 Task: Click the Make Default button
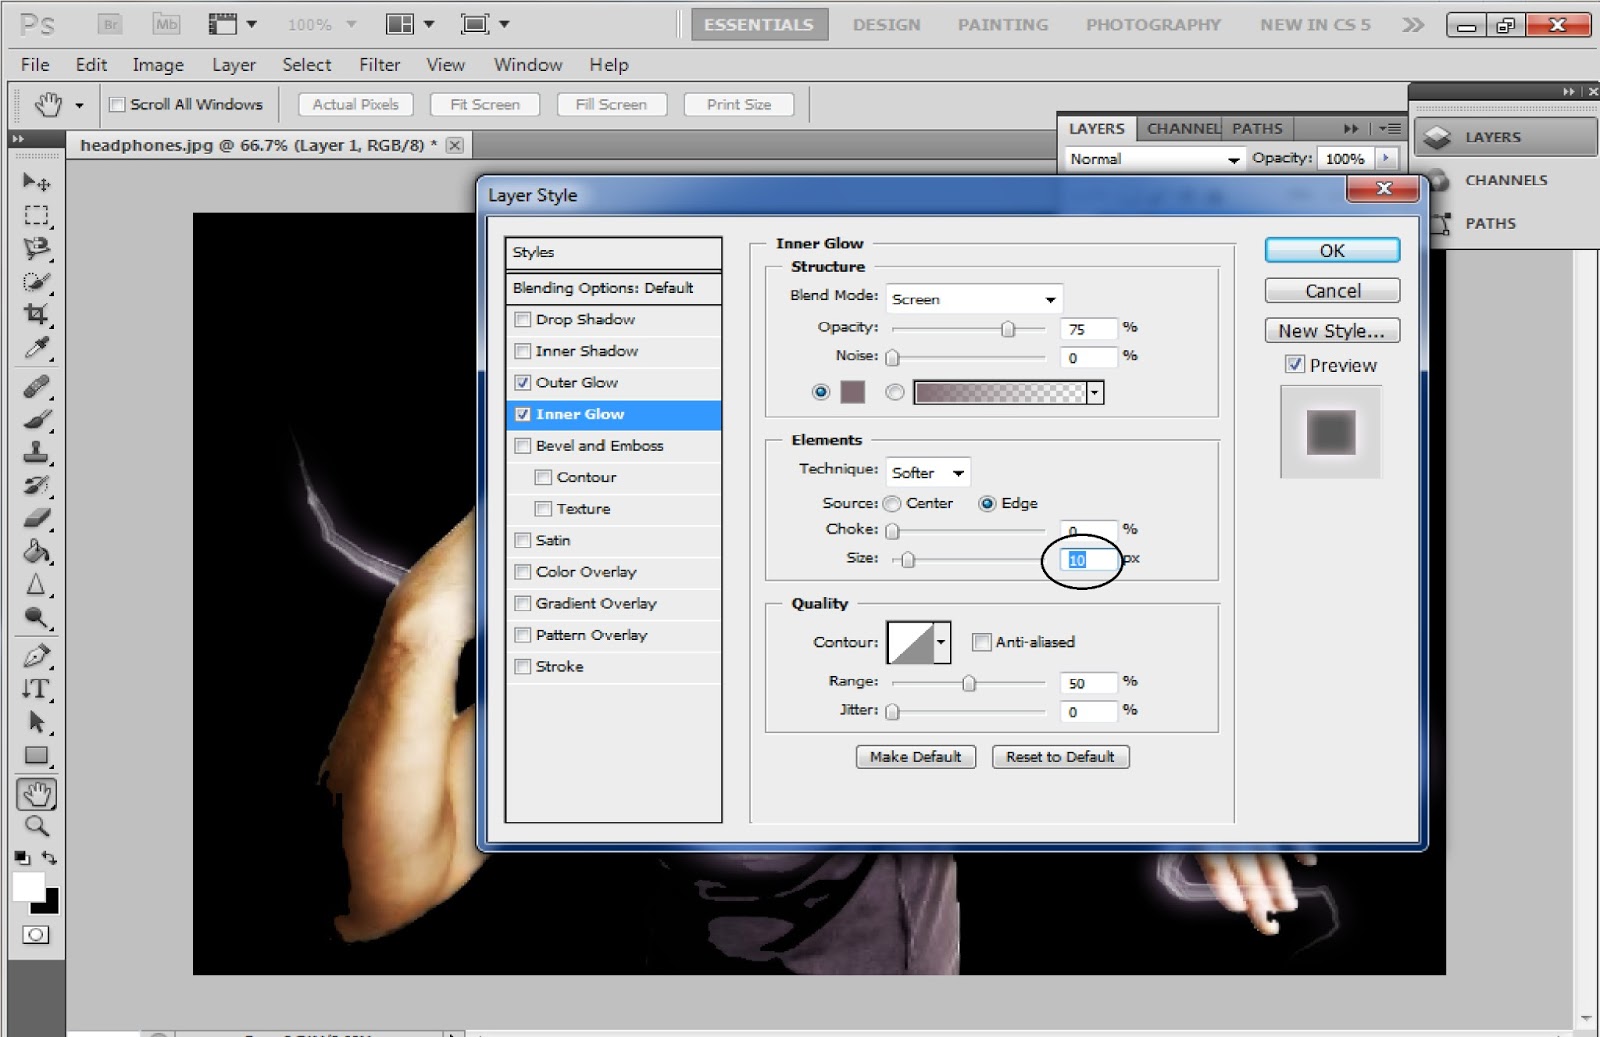[915, 757]
